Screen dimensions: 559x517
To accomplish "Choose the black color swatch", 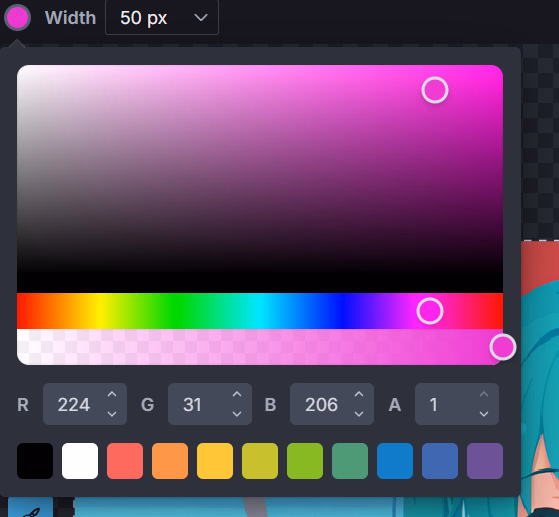I will (x=35, y=461).
